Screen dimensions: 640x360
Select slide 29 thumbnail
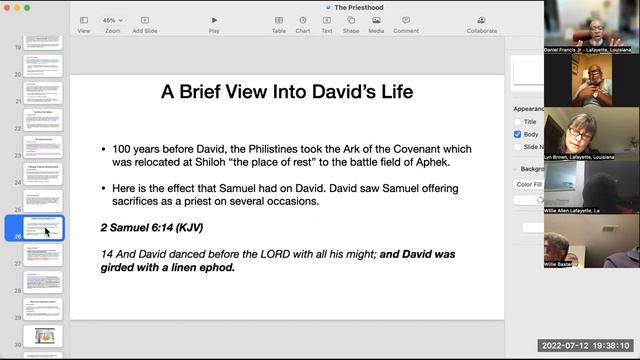(43, 309)
